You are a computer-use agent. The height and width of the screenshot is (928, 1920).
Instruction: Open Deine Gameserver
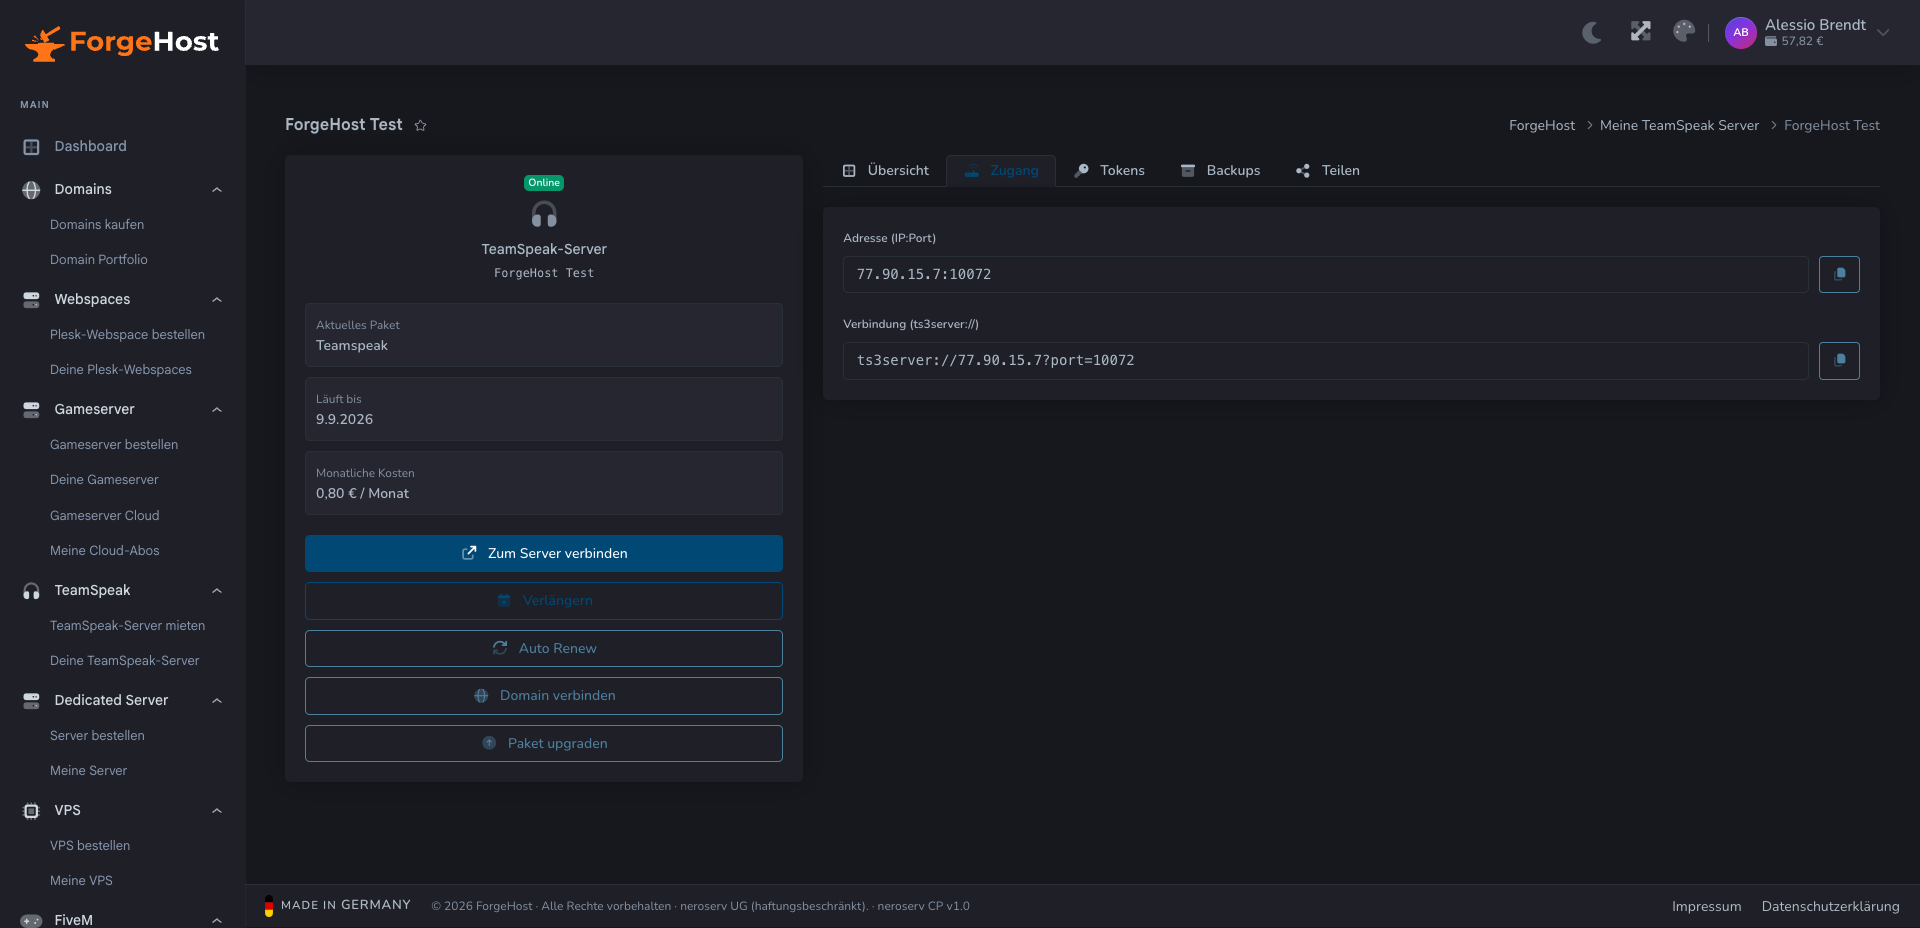click(x=104, y=480)
